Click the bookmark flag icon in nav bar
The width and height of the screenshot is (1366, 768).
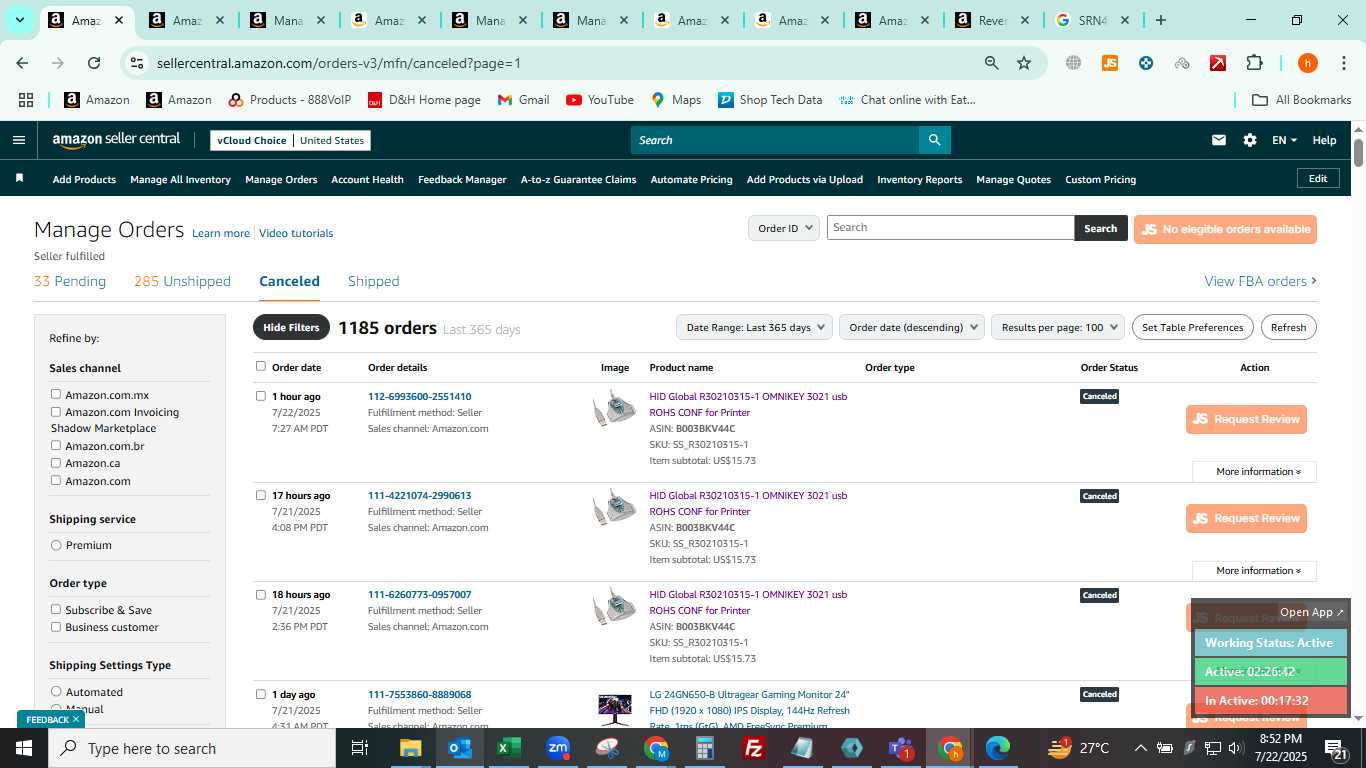point(19,178)
